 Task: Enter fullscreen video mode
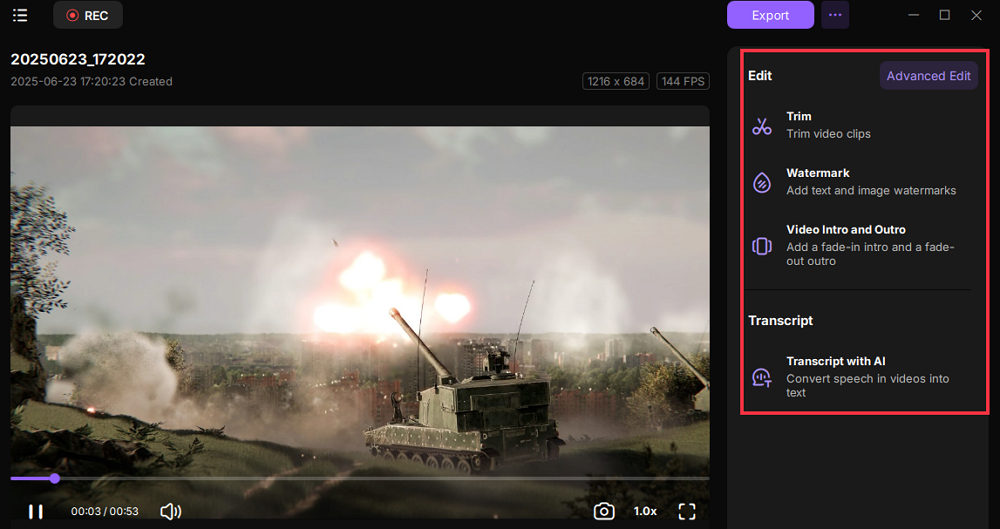coord(687,511)
